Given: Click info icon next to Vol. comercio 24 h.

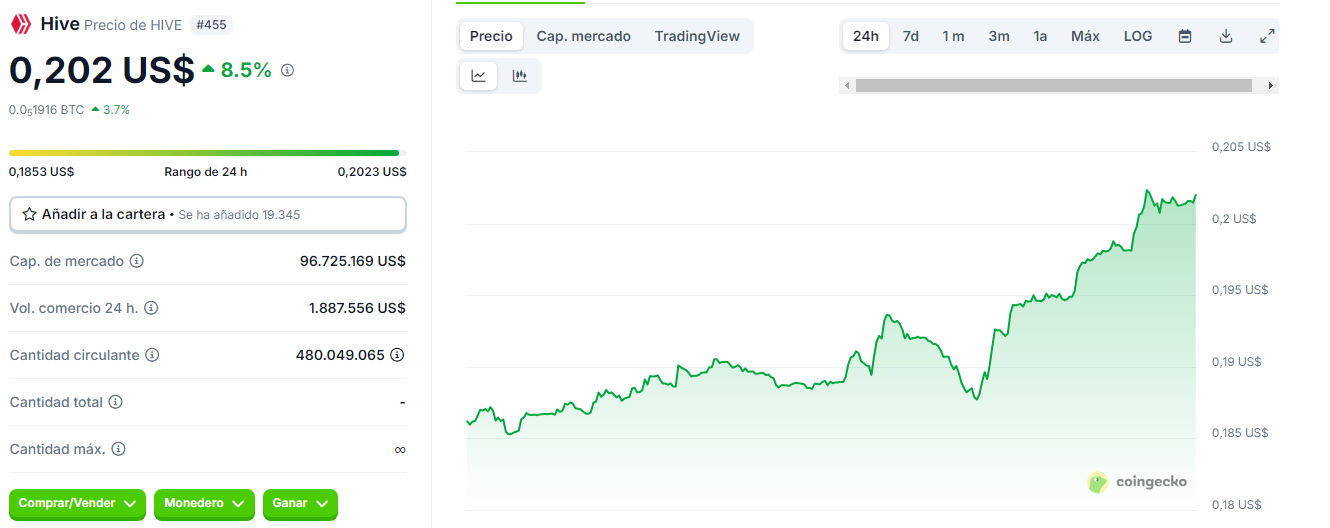Looking at the screenshot, I should point(152,308).
